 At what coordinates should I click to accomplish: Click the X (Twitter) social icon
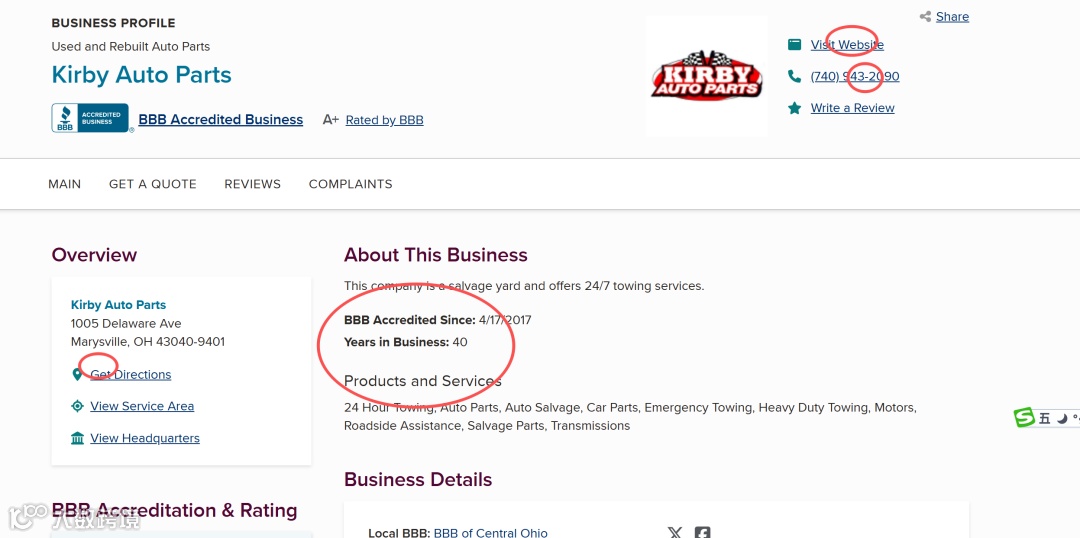[675, 532]
